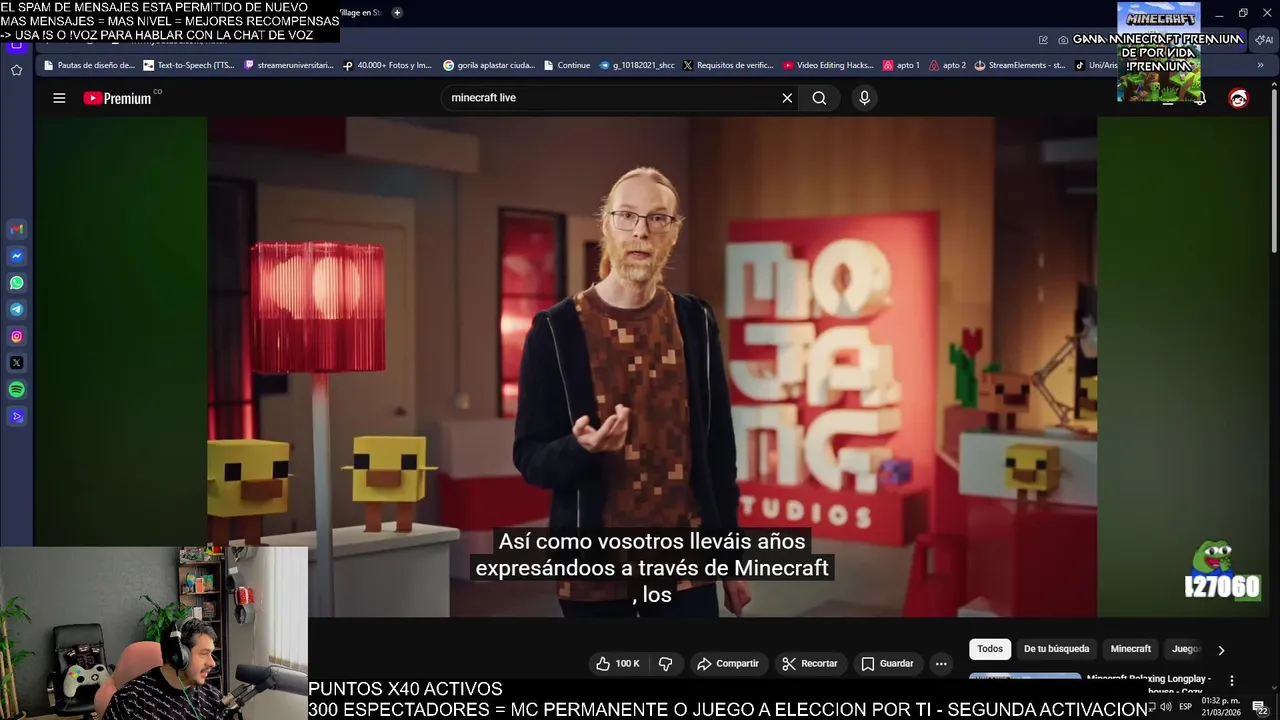Open 'Requisitos de verific...' X bookmark
This screenshot has width=1280, height=720.
coord(728,65)
